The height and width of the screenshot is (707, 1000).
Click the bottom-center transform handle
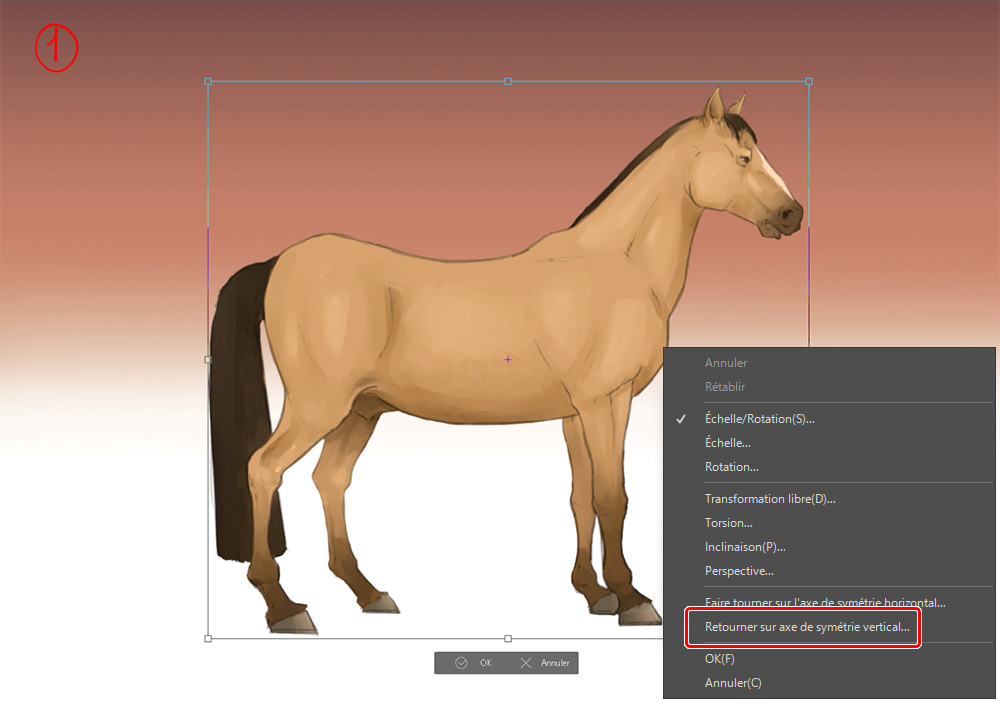point(508,637)
